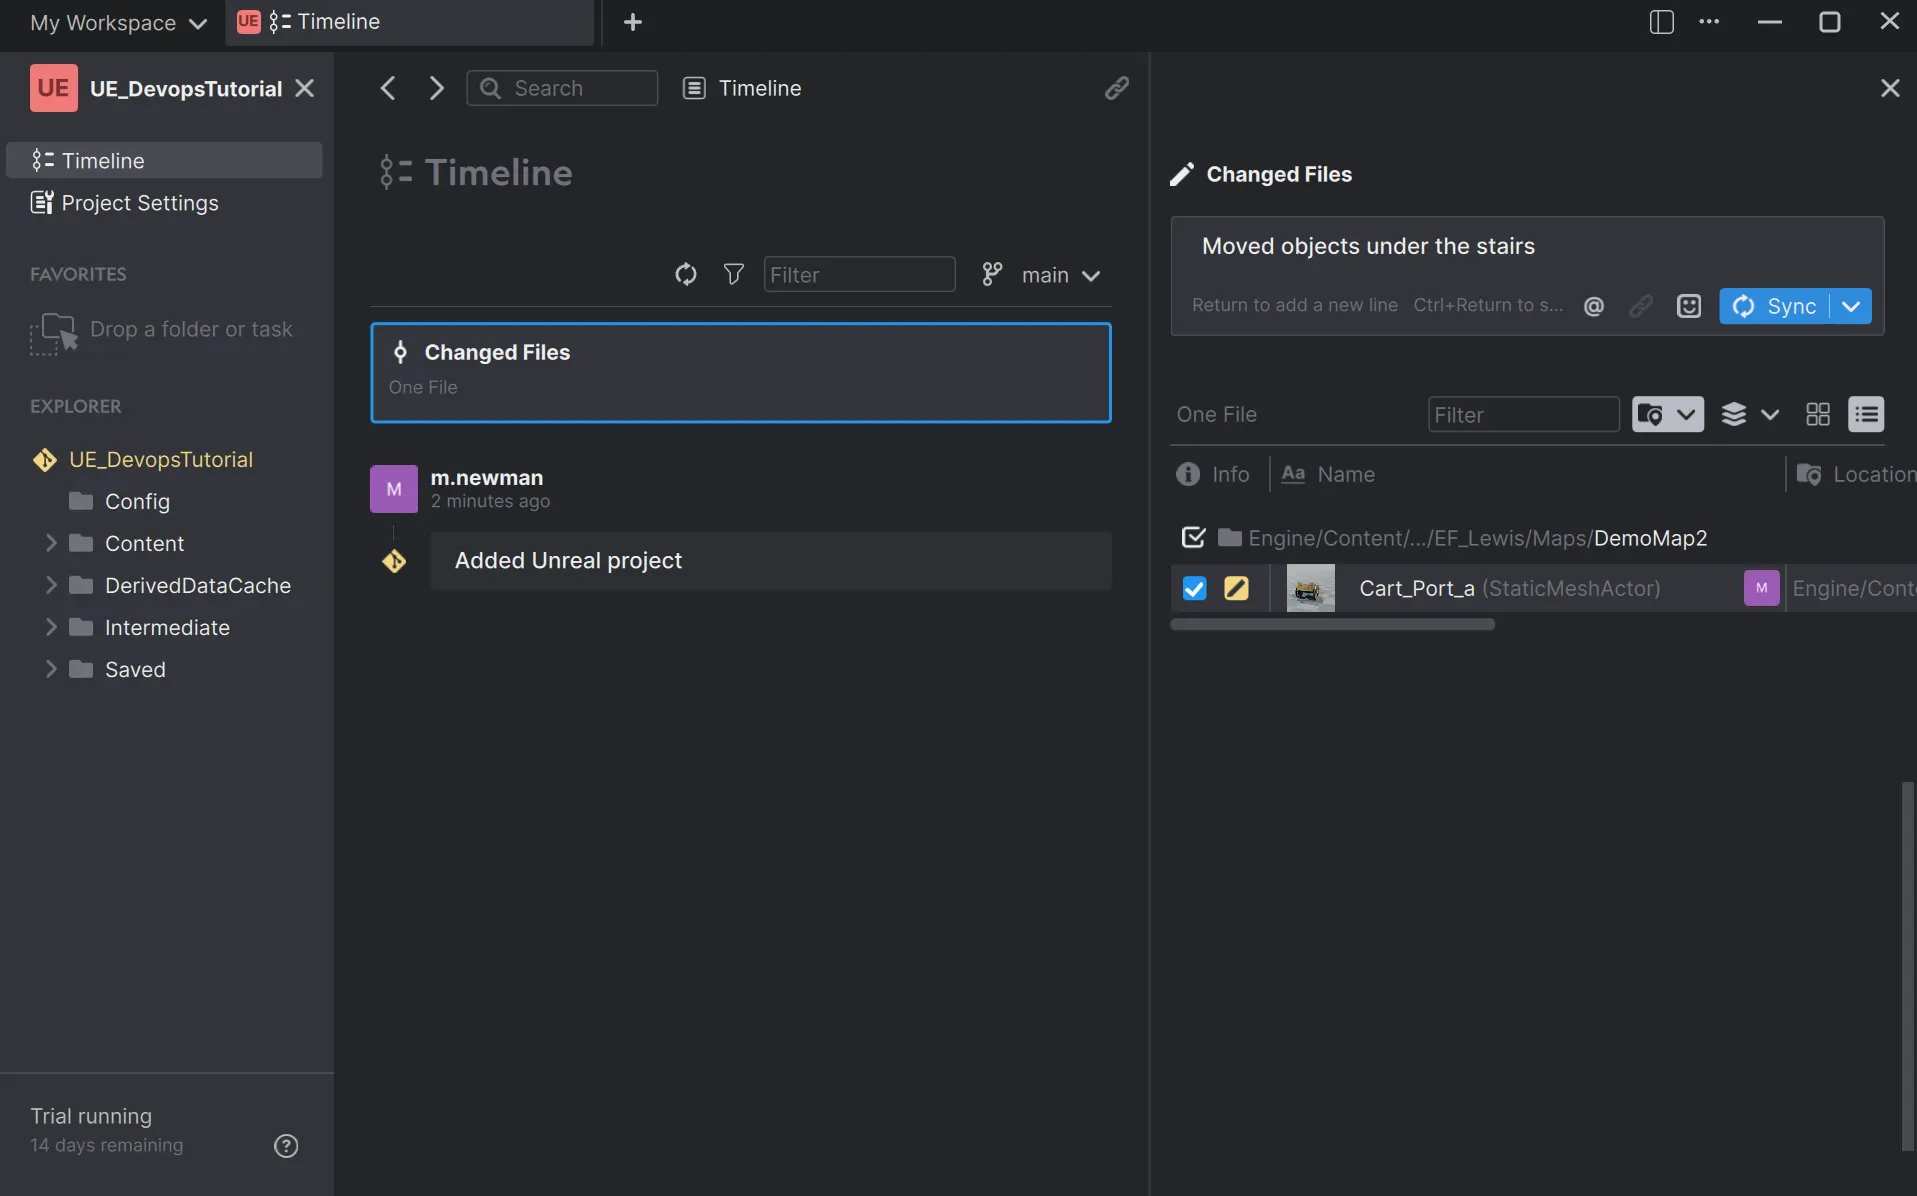Switch to grid view of changed files

tap(1818, 414)
